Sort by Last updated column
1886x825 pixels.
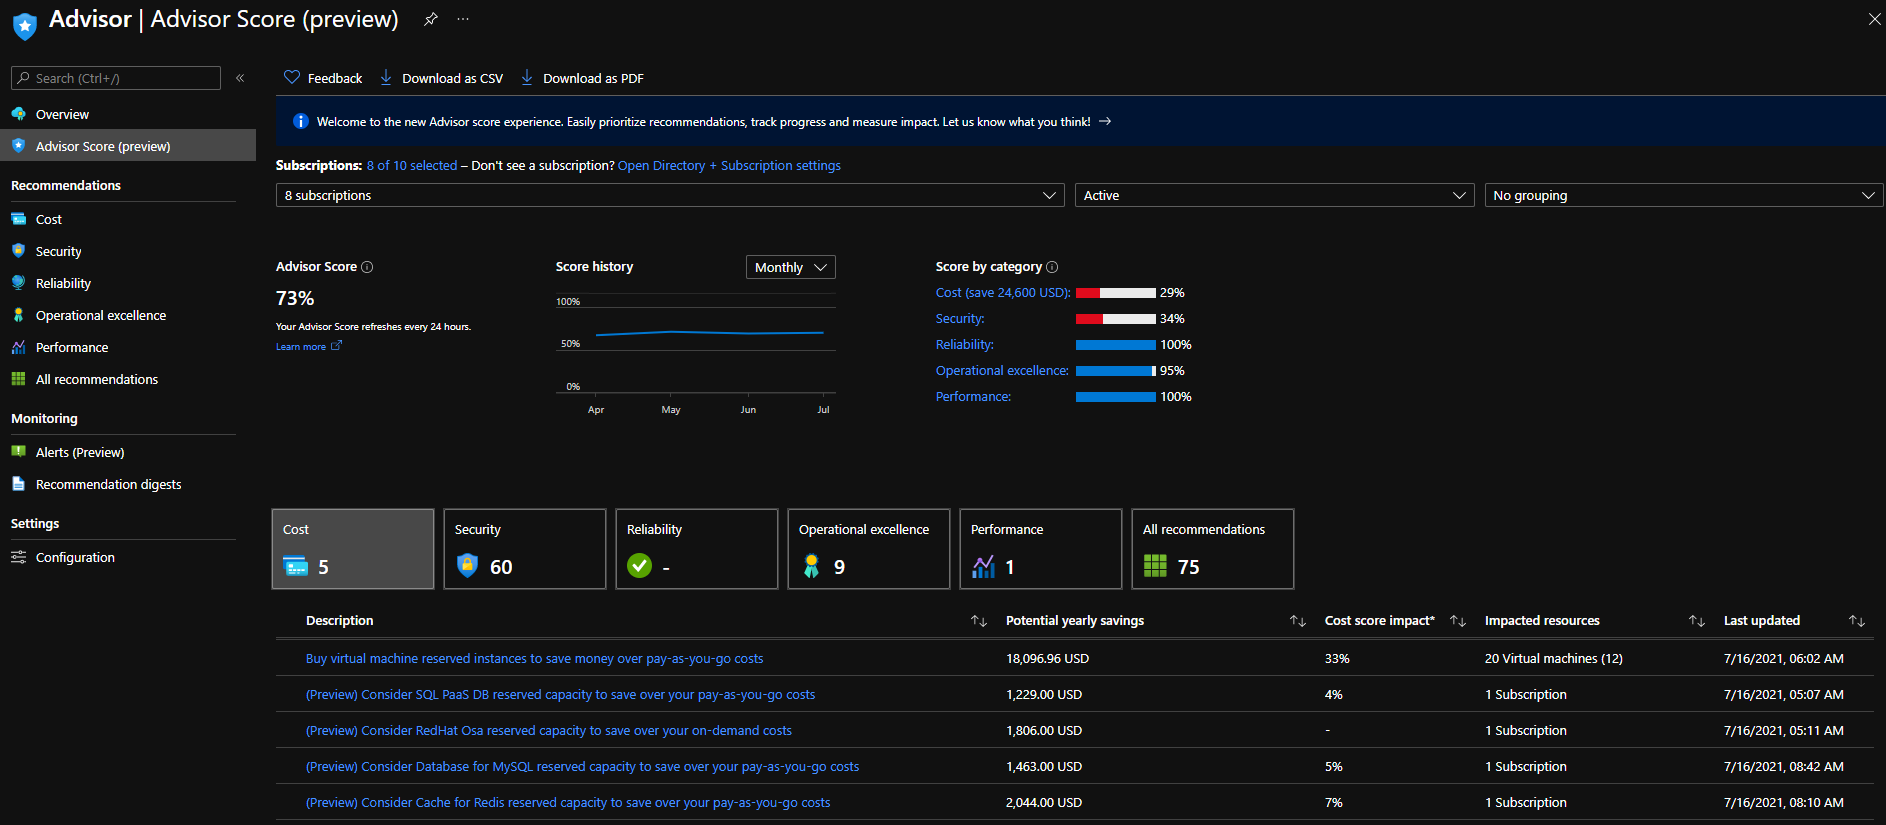pyautogui.click(x=1857, y=621)
